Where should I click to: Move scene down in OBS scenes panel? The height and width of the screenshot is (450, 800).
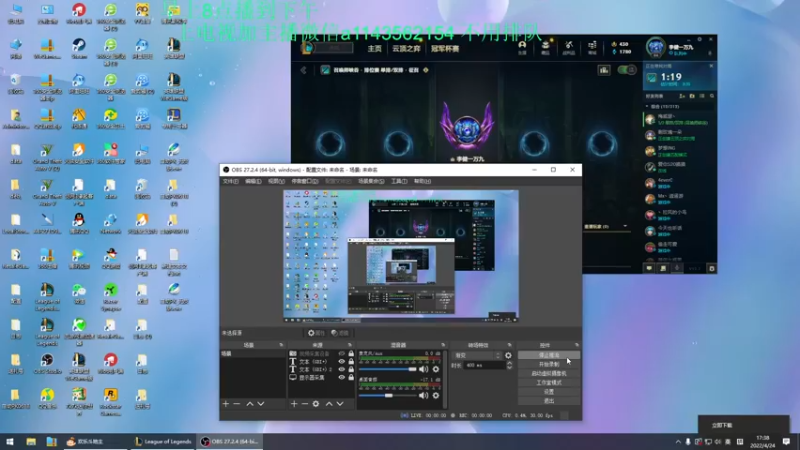point(261,404)
